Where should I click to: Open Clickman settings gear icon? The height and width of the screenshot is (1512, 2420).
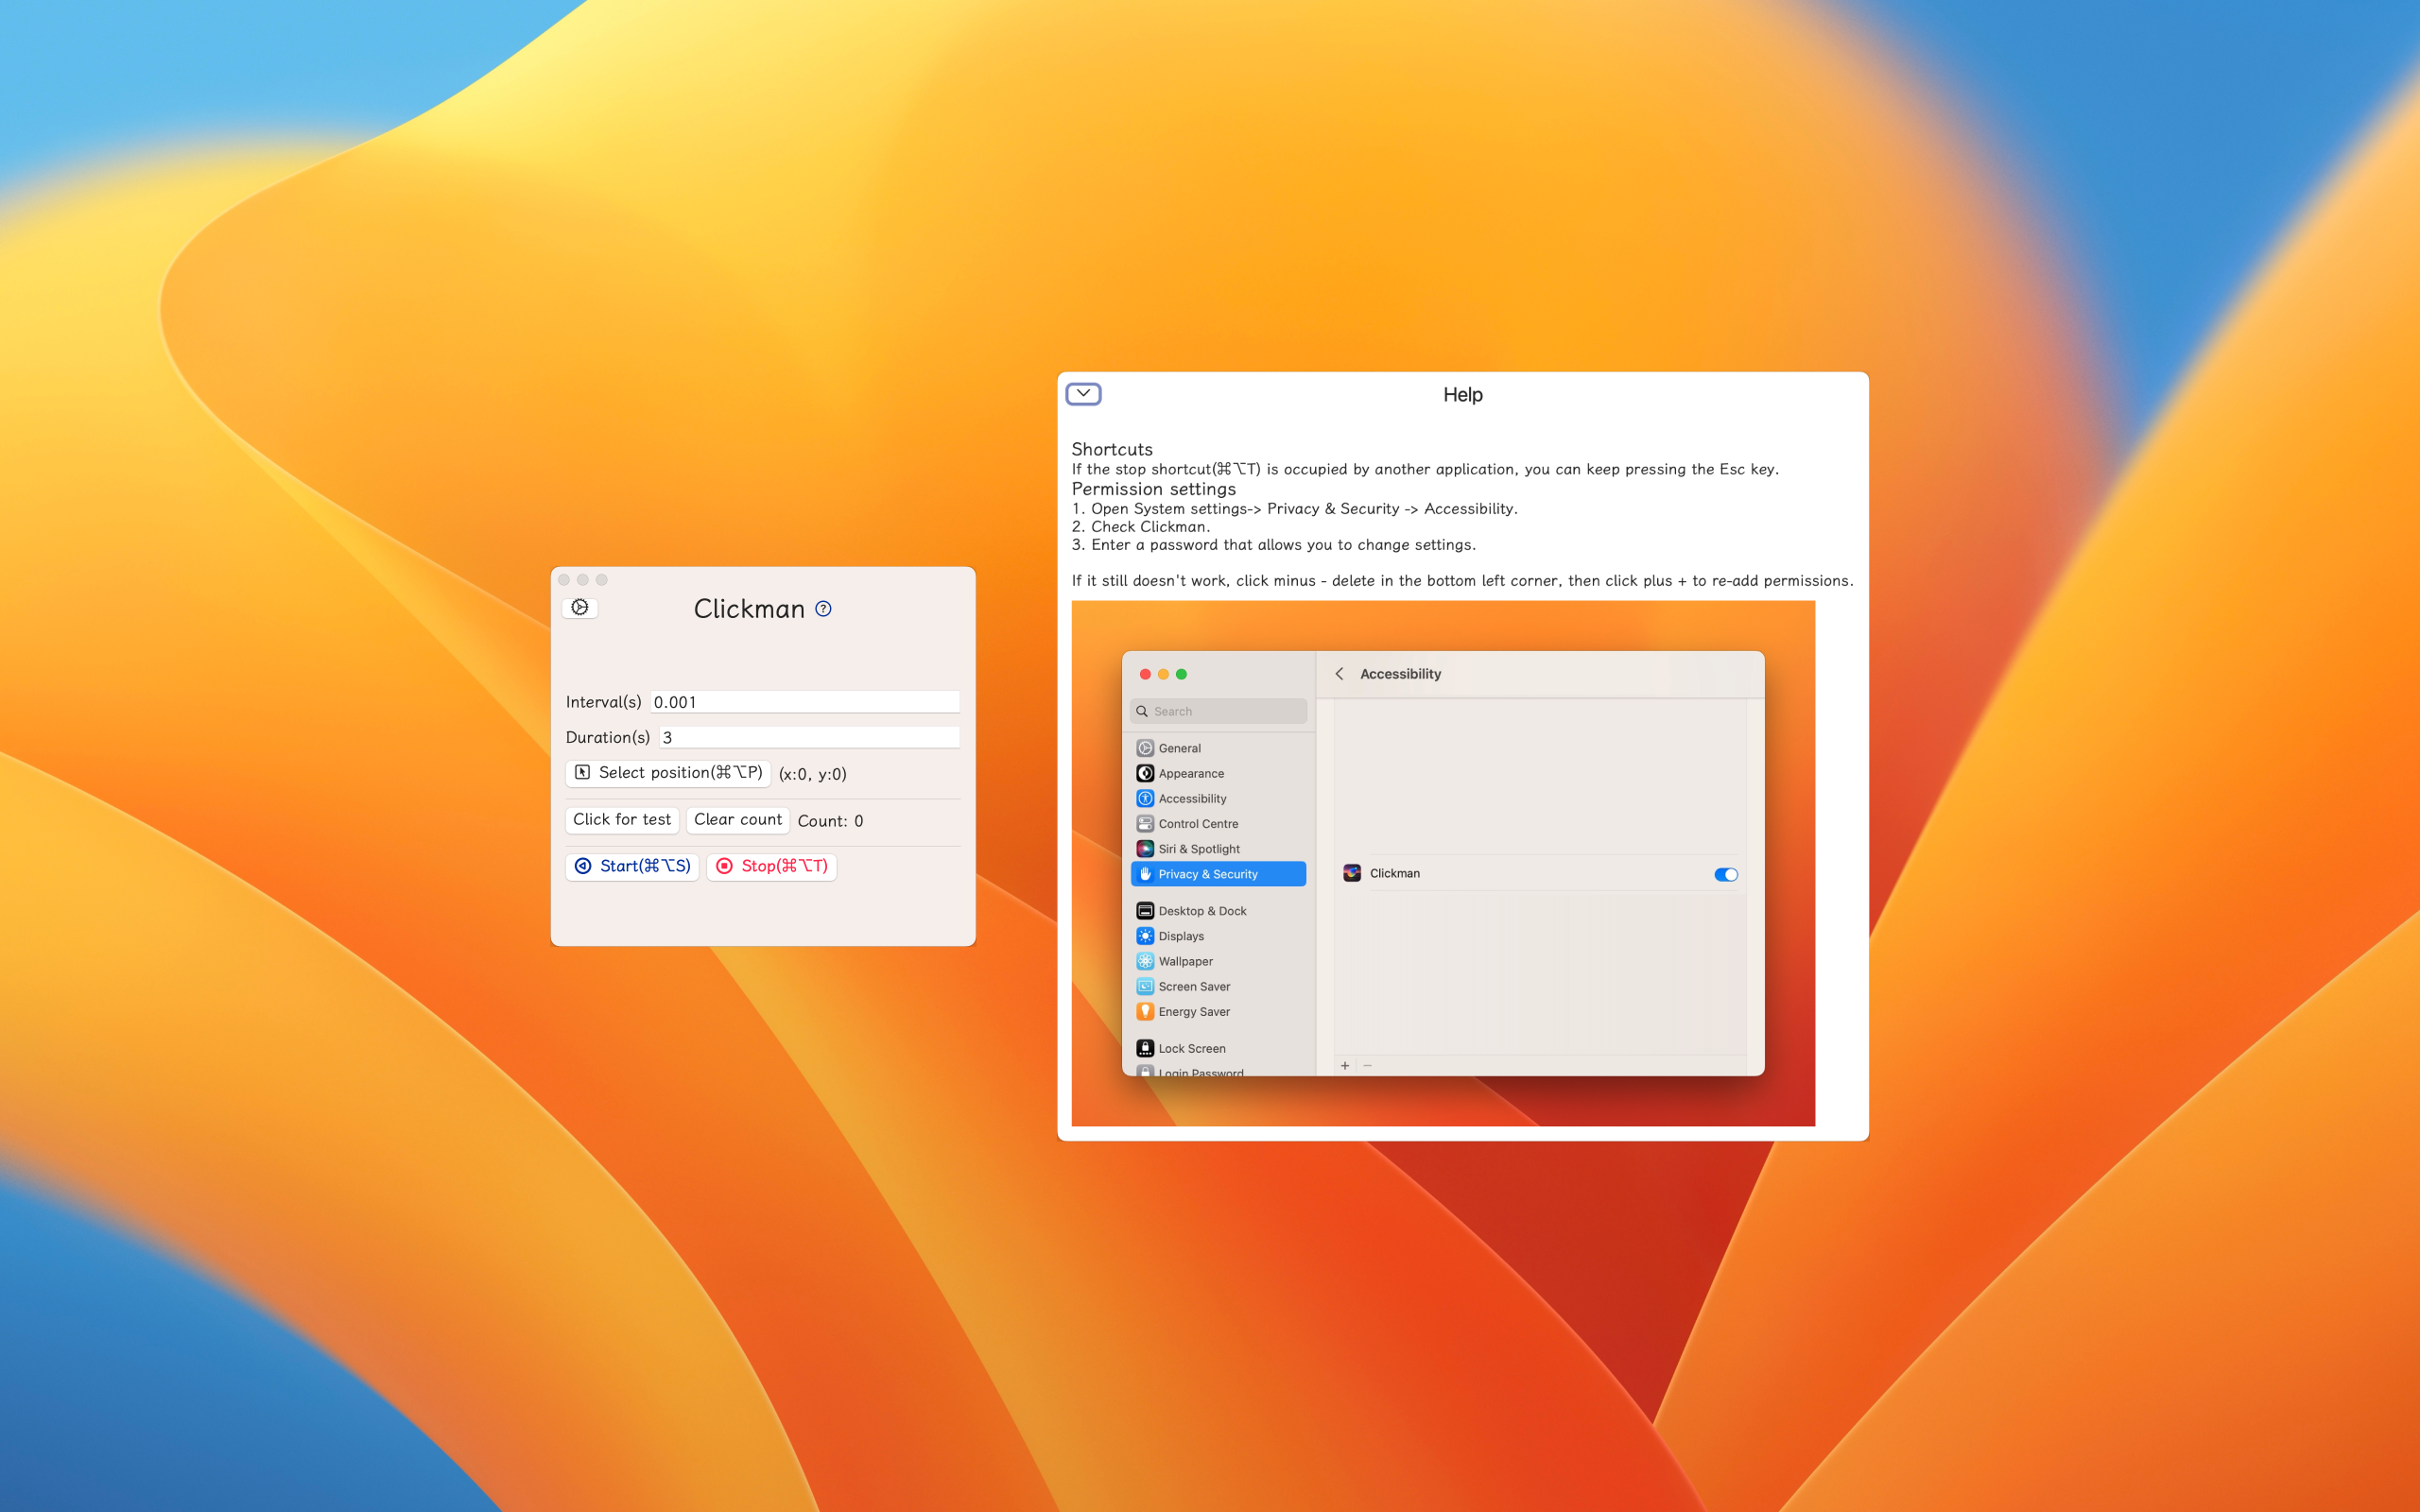pos(580,607)
